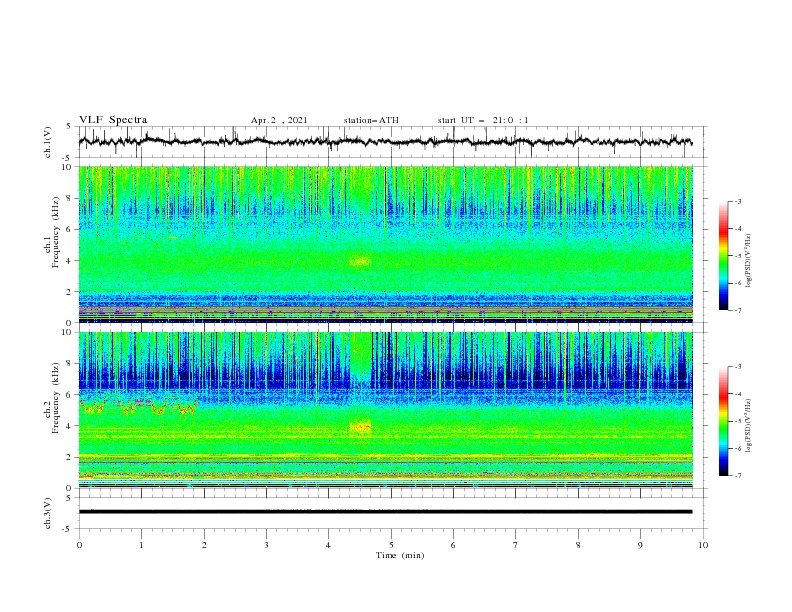Click the "4" kHz tick of ch.1 spectrogram

[70, 261]
